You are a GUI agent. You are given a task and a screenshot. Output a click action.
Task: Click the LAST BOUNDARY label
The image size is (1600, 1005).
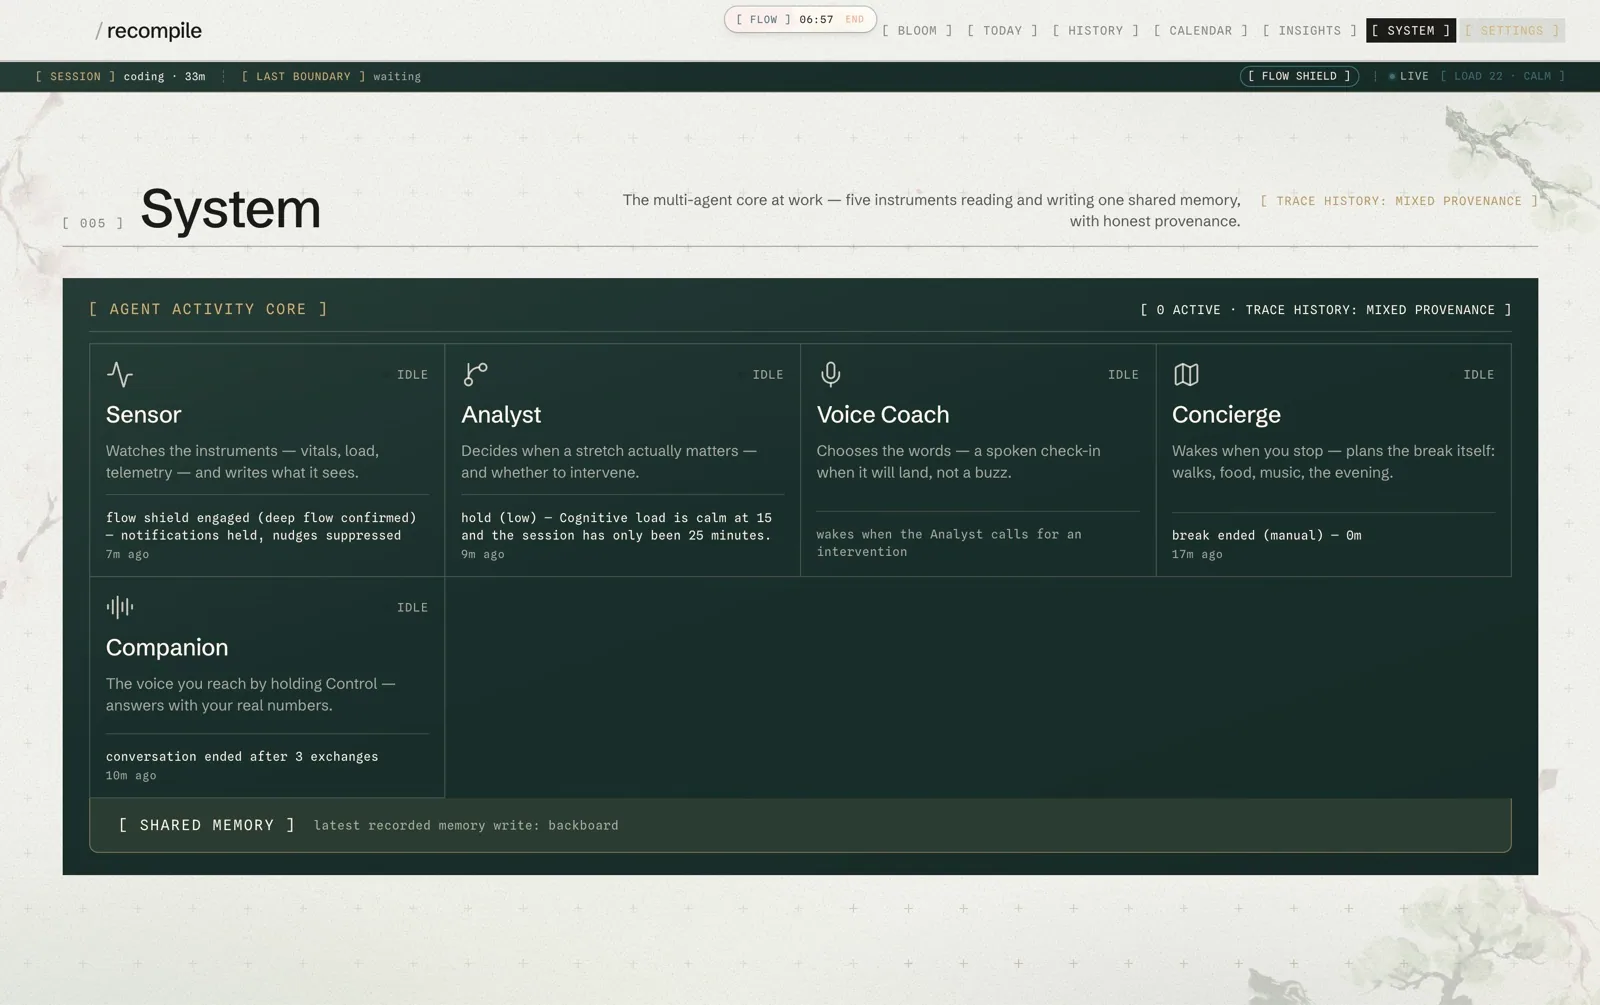tap(303, 76)
